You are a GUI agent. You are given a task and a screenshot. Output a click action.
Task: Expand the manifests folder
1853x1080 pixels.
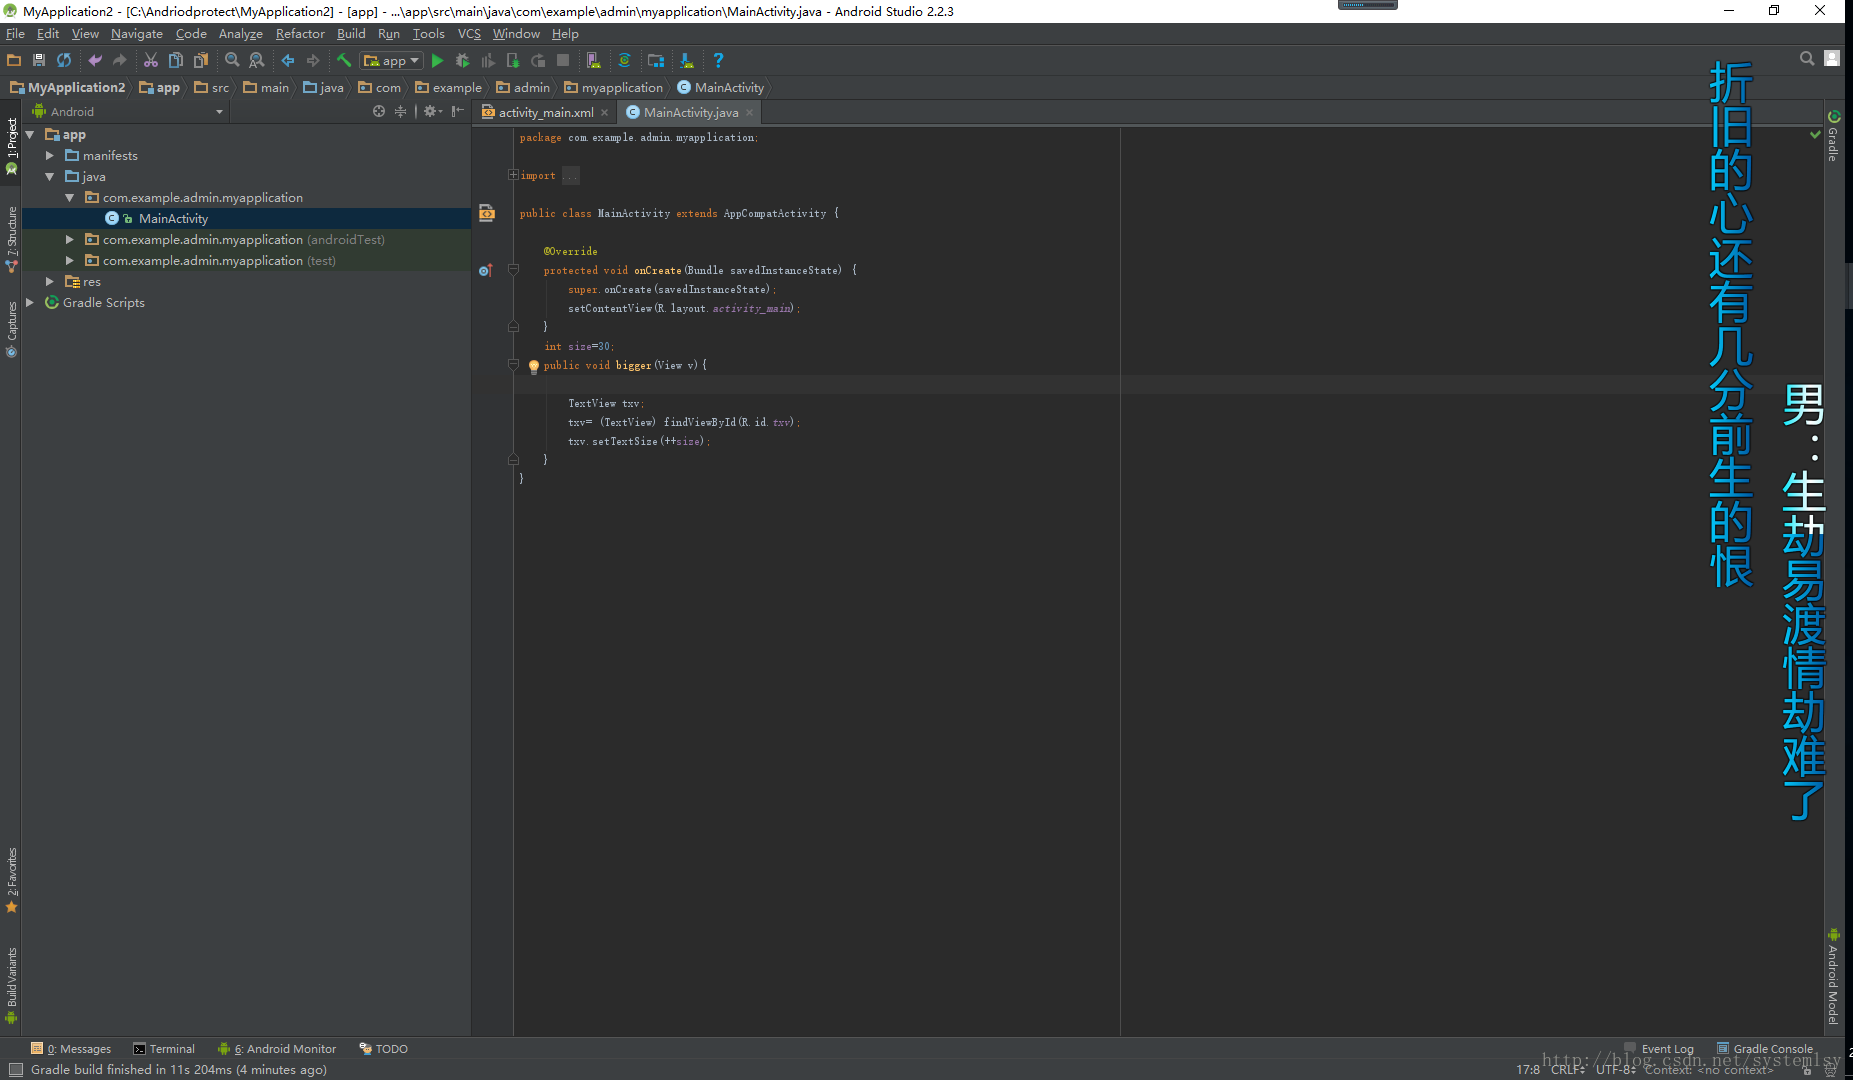coord(50,155)
